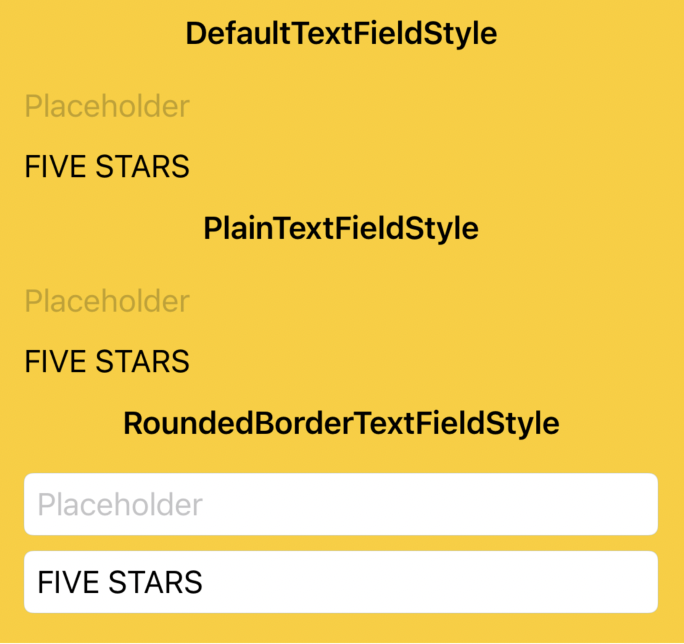Screen dimensions: 684x644
Task: Click the PlainTextFieldStyle heading
Action: tap(341, 229)
